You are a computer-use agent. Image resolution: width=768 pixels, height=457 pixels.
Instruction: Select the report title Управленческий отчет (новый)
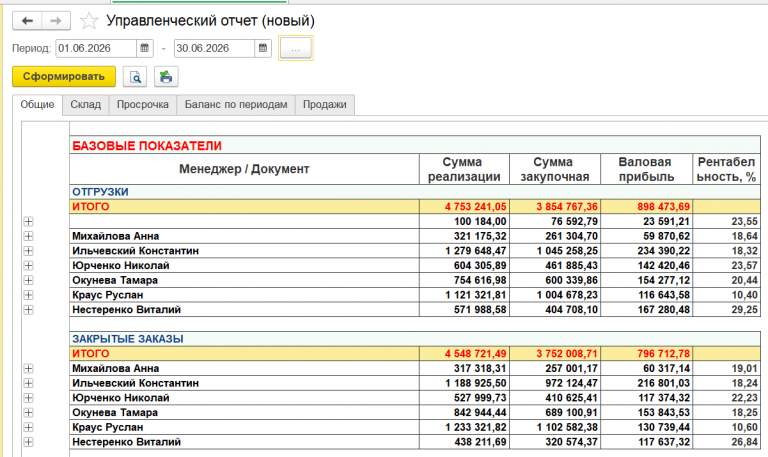(x=211, y=21)
